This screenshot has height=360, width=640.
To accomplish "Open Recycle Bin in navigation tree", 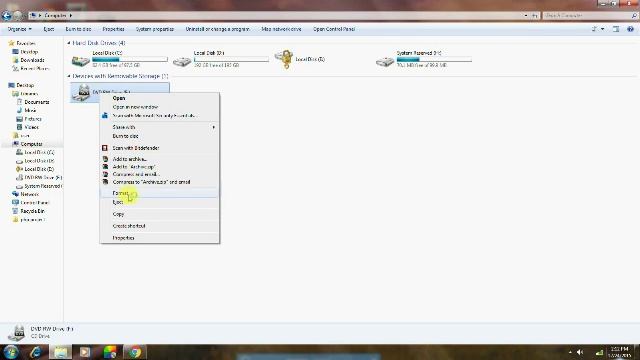I will coord(33,211).
